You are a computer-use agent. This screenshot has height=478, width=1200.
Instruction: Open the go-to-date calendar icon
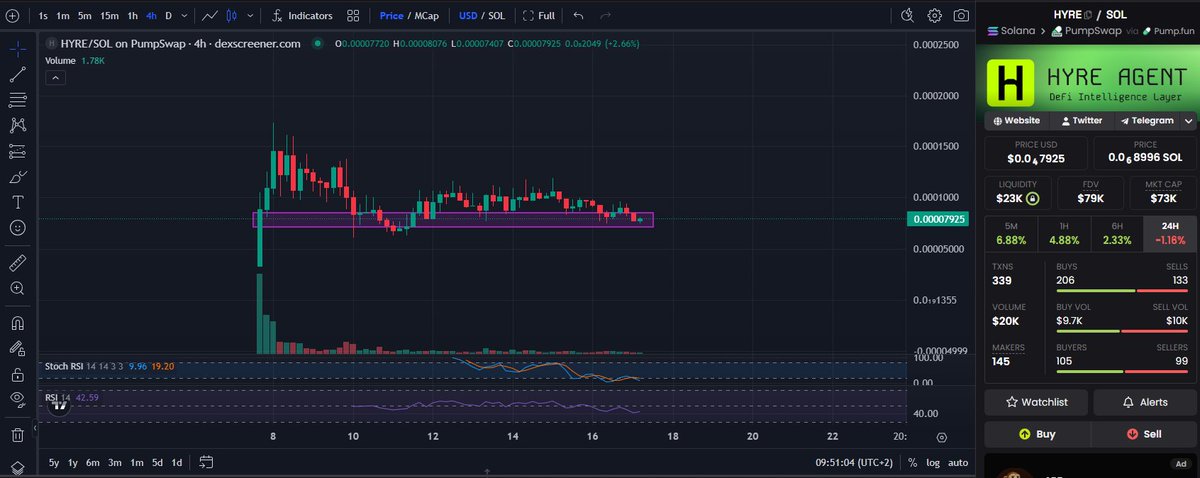pos(207,462)
